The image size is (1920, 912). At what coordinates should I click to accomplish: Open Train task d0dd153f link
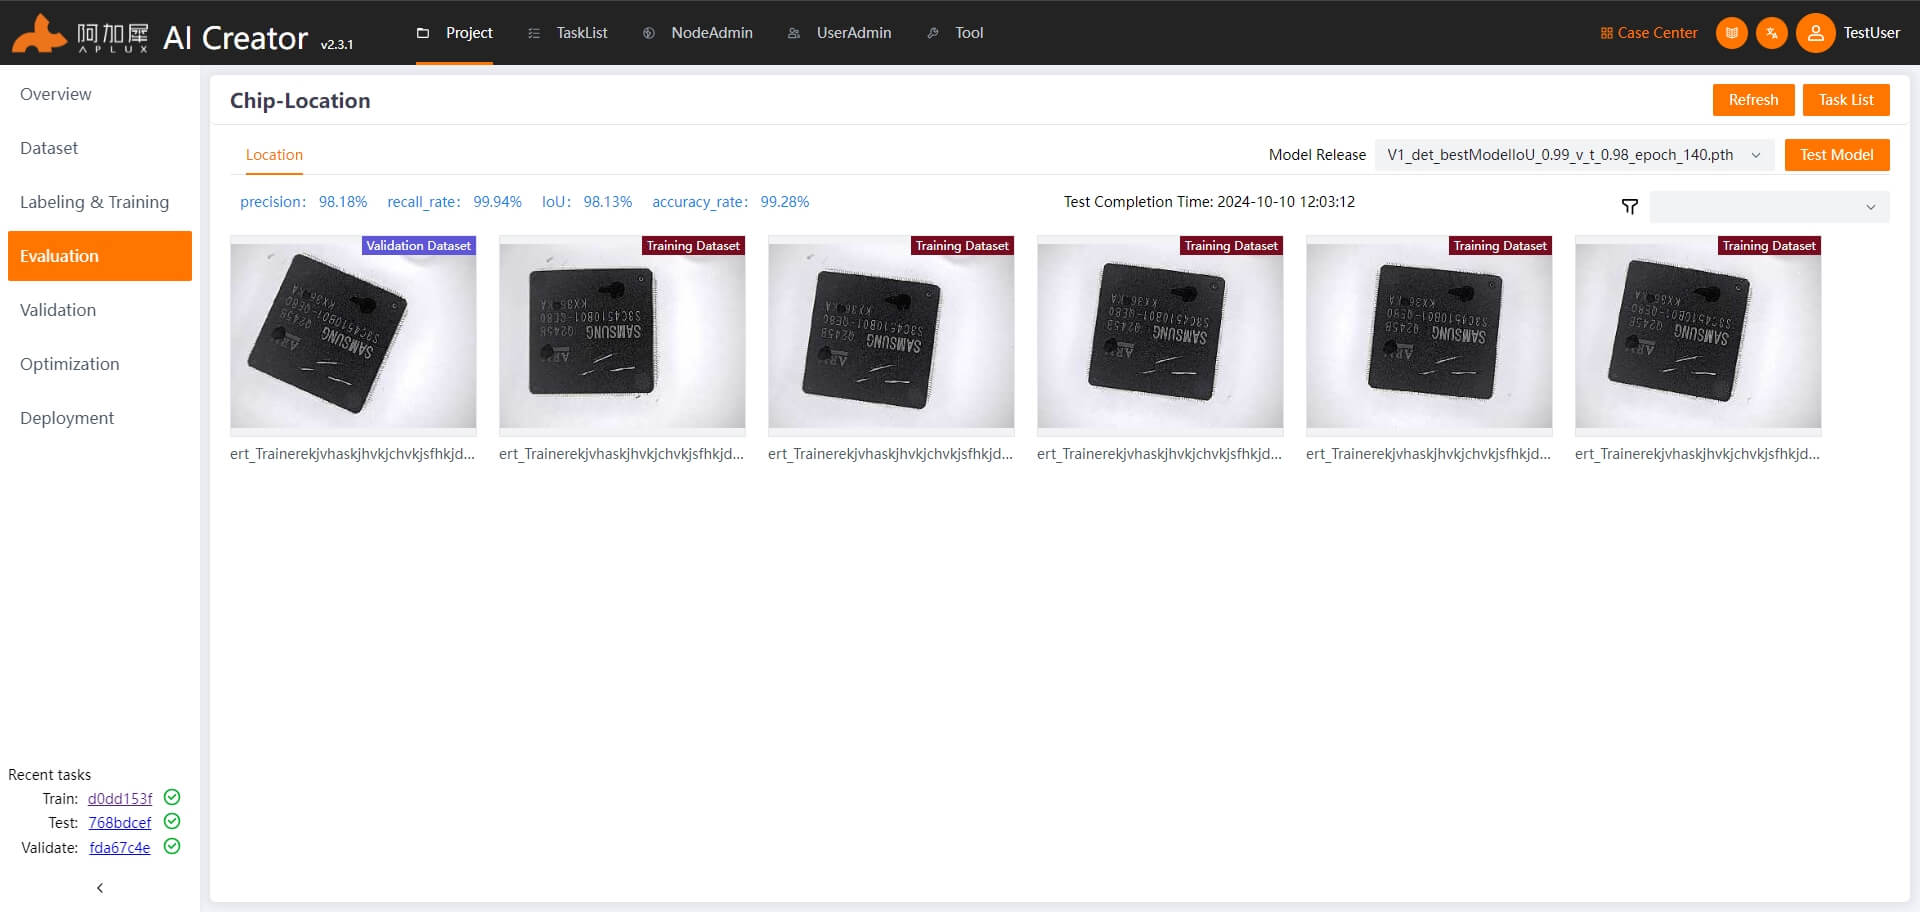point(120,798)
